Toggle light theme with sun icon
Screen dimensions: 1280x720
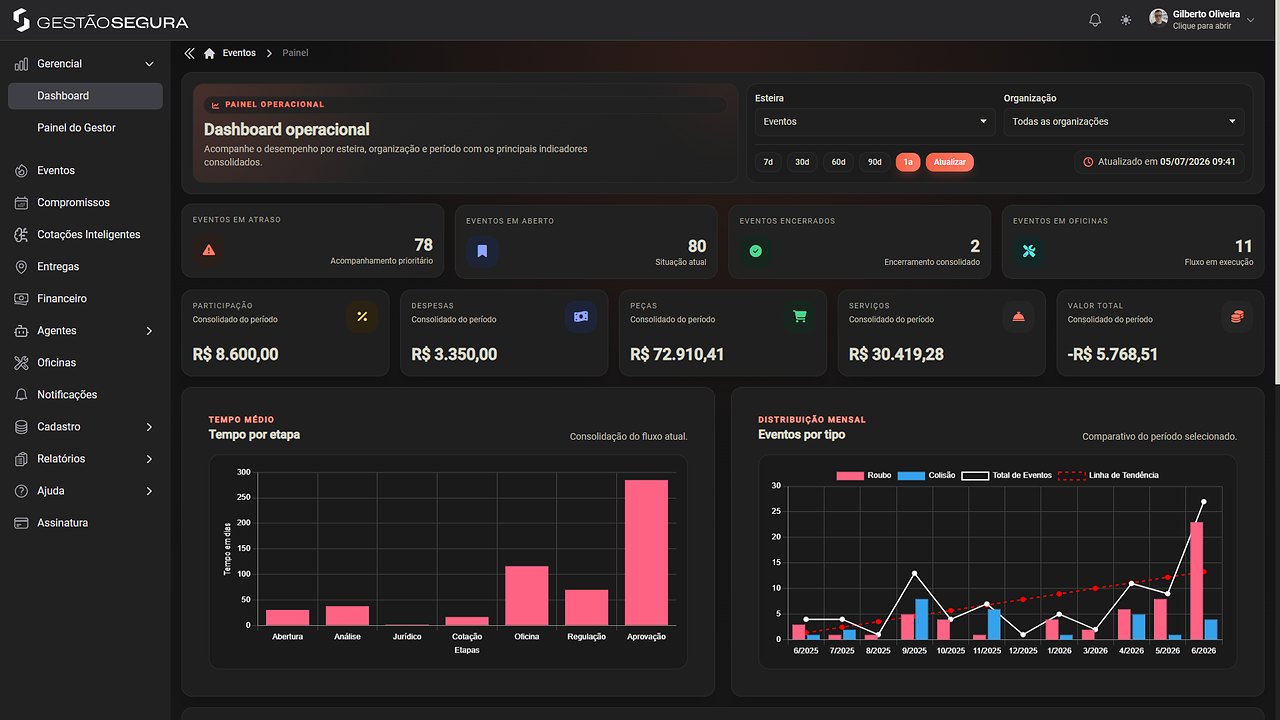[1126, 20]
